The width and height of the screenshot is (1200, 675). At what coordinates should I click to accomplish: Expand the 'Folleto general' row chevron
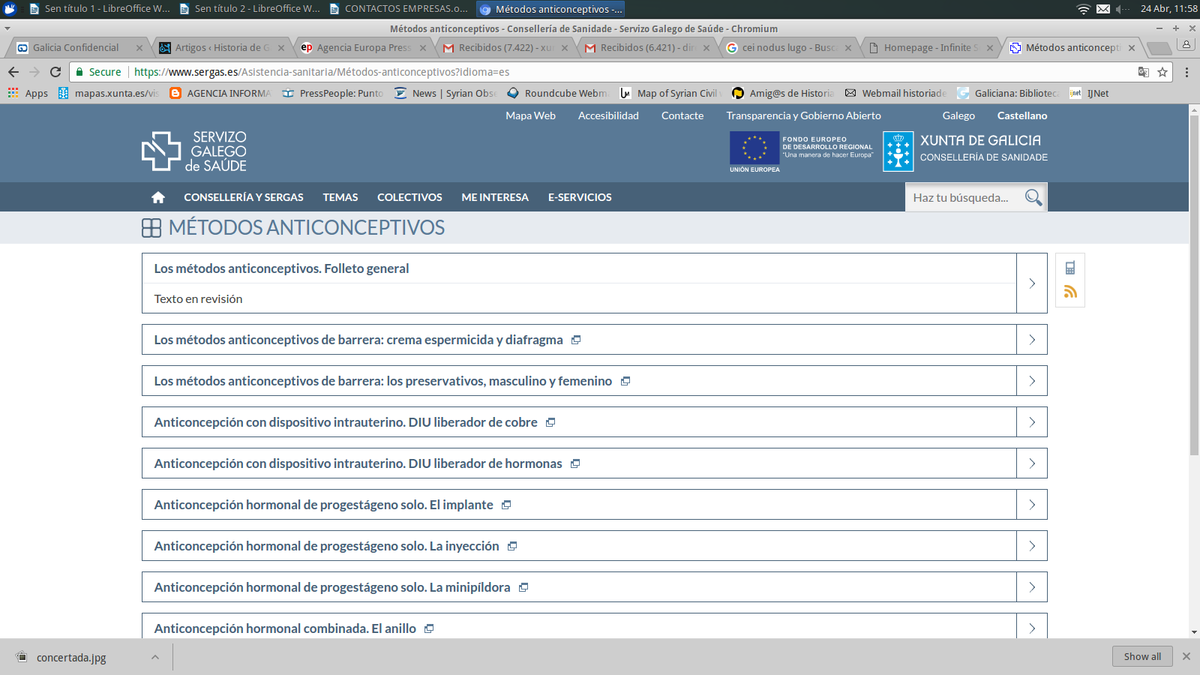[x=1032, y=283]
